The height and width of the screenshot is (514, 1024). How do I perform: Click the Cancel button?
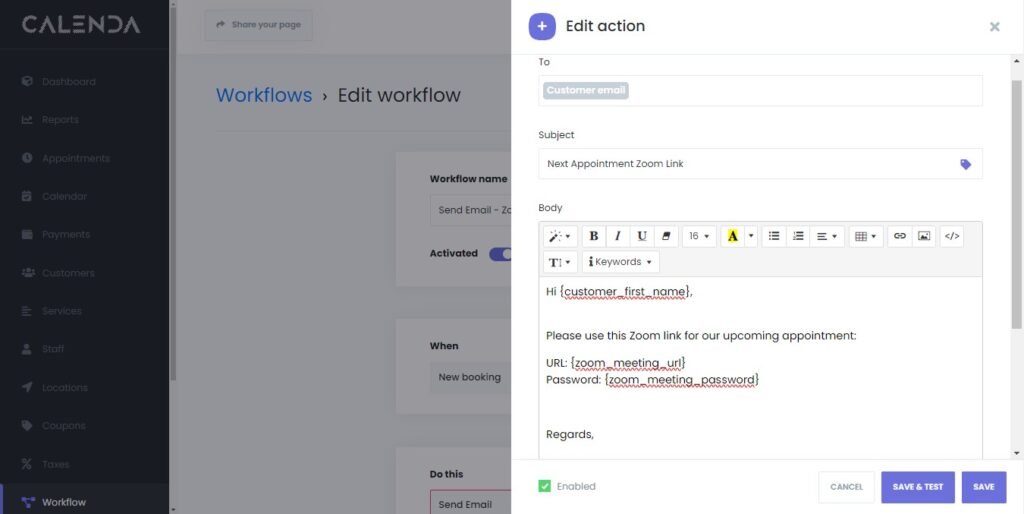point(846,487)
